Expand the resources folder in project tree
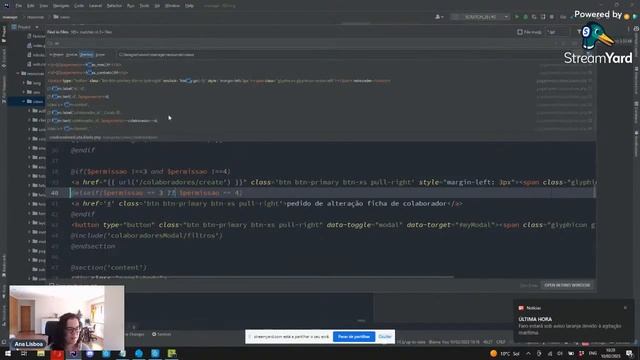This screenshot has height=360, width=640. coord(18,73)
